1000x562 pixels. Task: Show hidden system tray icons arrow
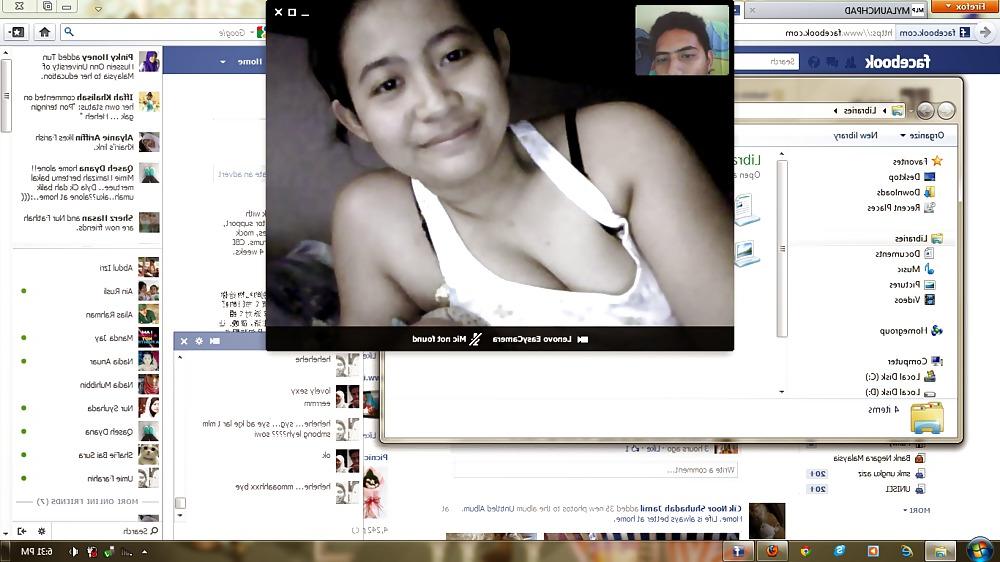[x=144, y=552]
